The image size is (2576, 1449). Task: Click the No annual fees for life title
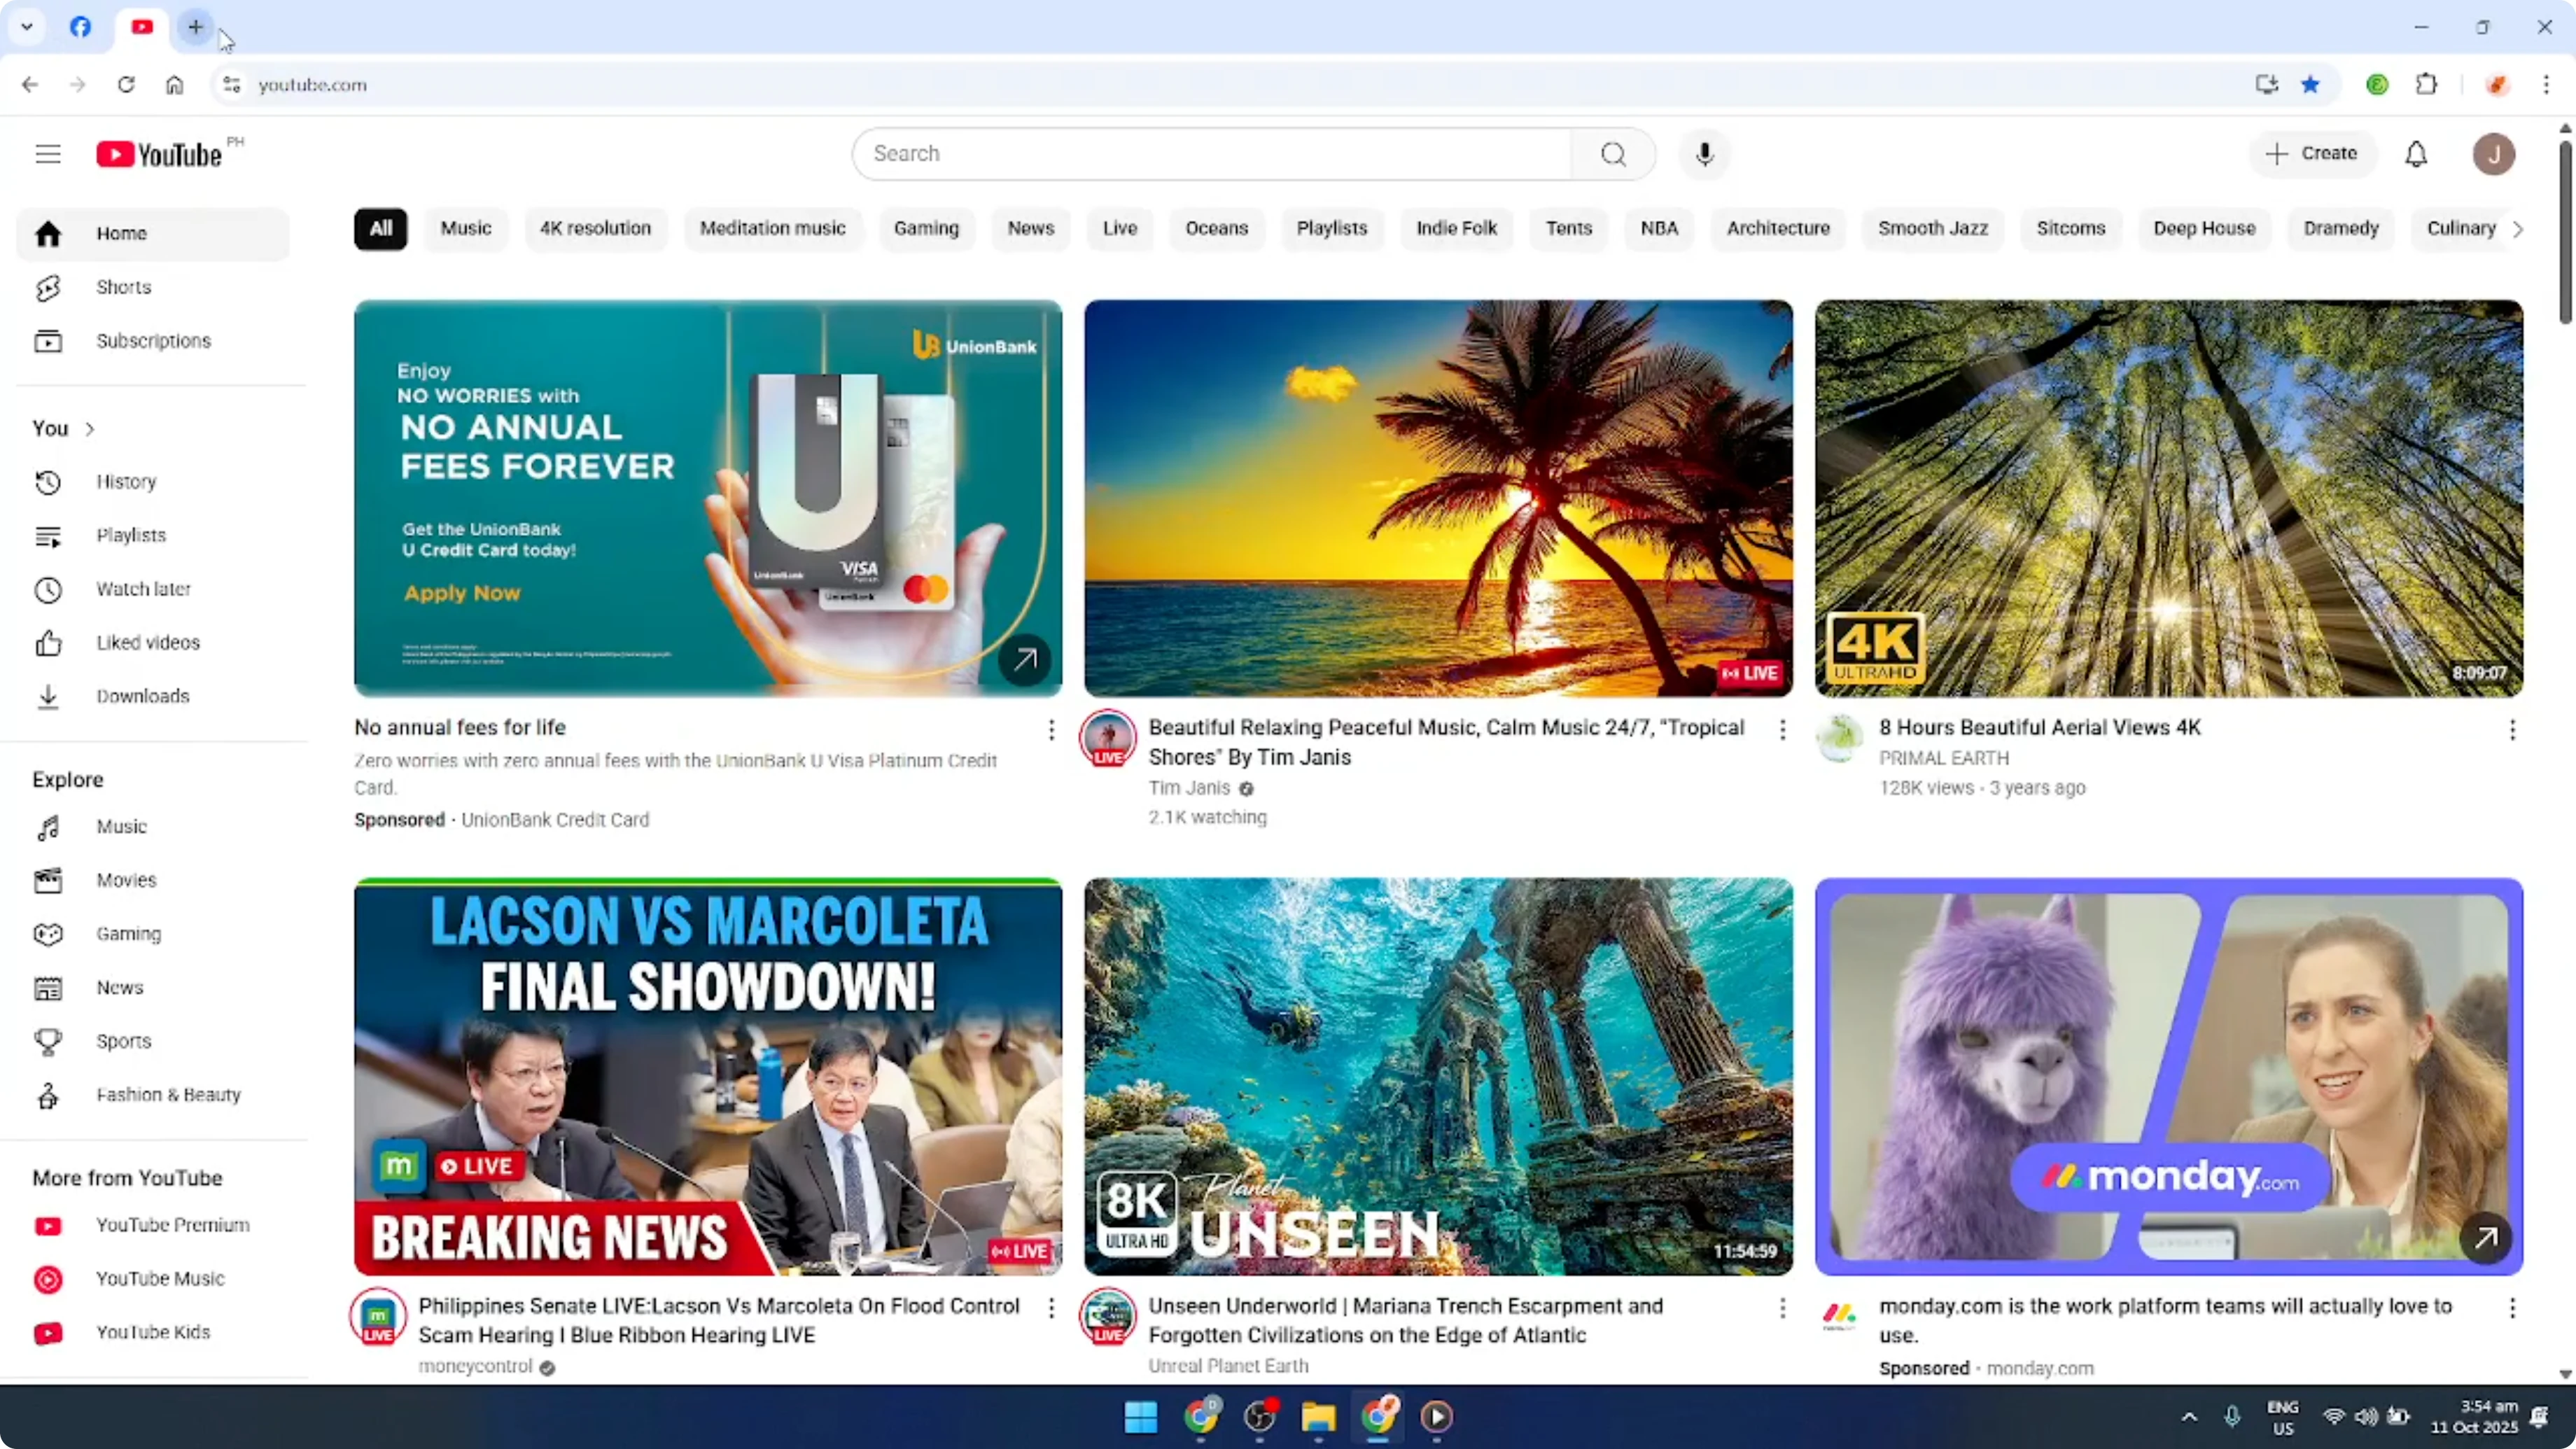pos(460,728)
